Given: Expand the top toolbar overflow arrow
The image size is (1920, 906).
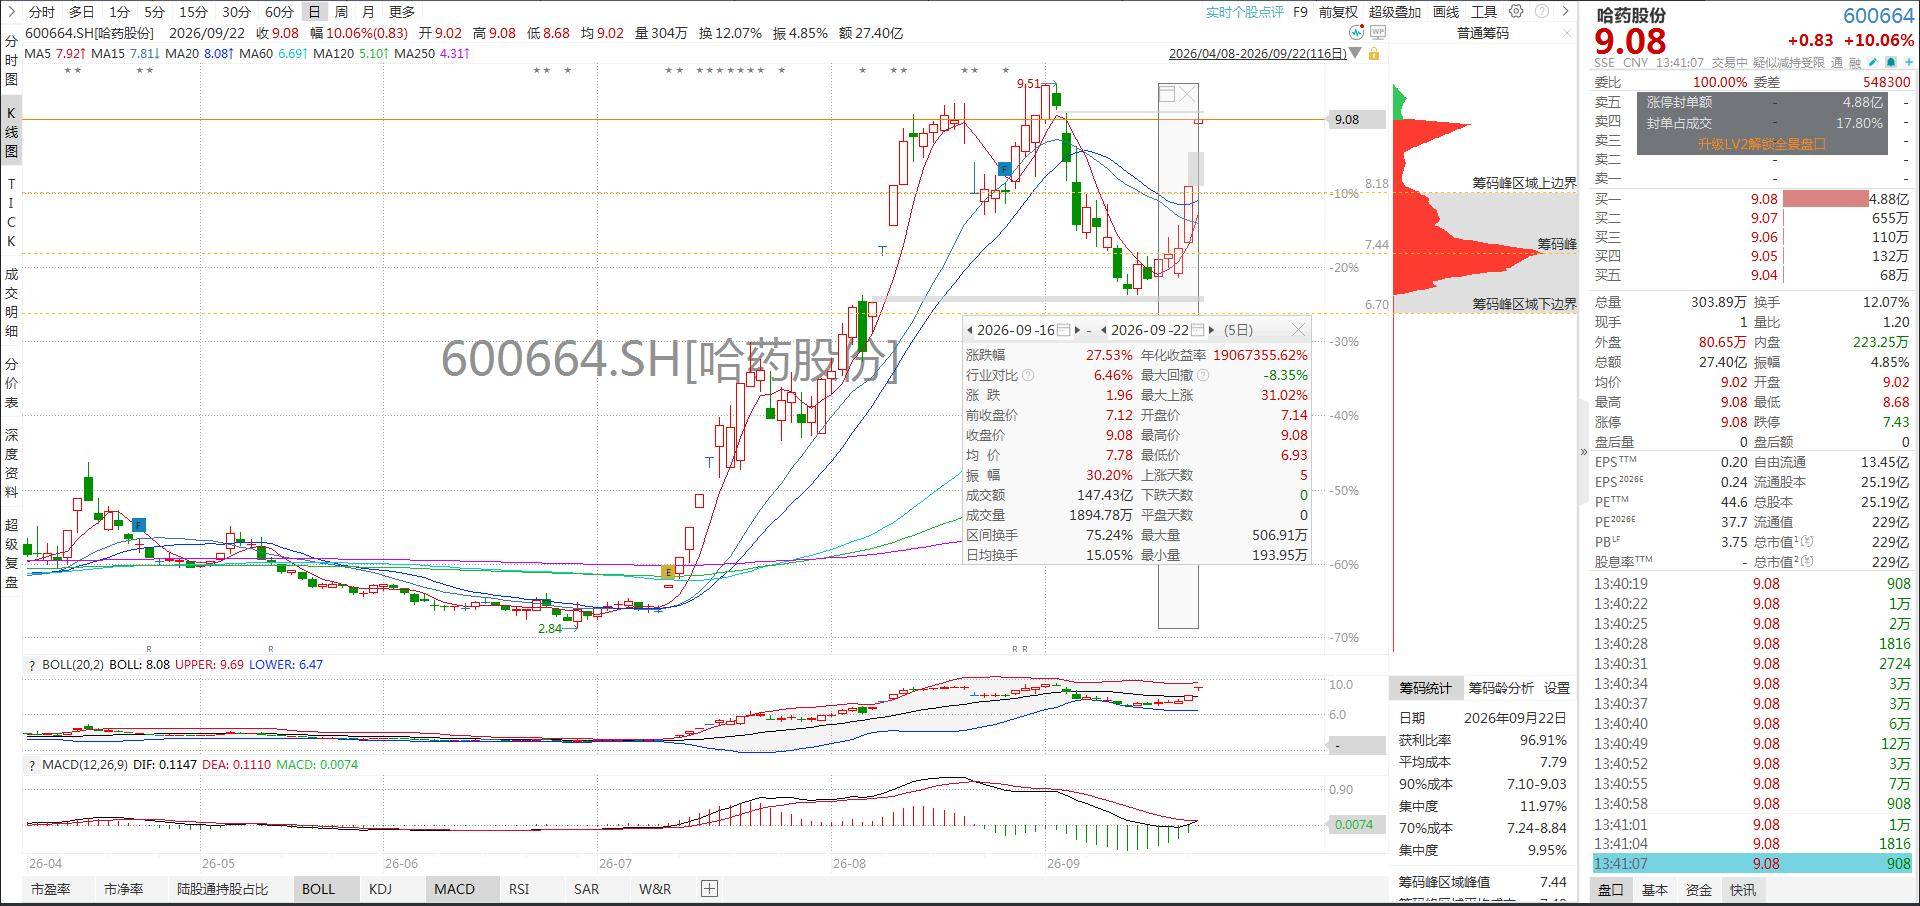Looking at the screenshot, I should pyautogui.click(x=1564, y=12).
